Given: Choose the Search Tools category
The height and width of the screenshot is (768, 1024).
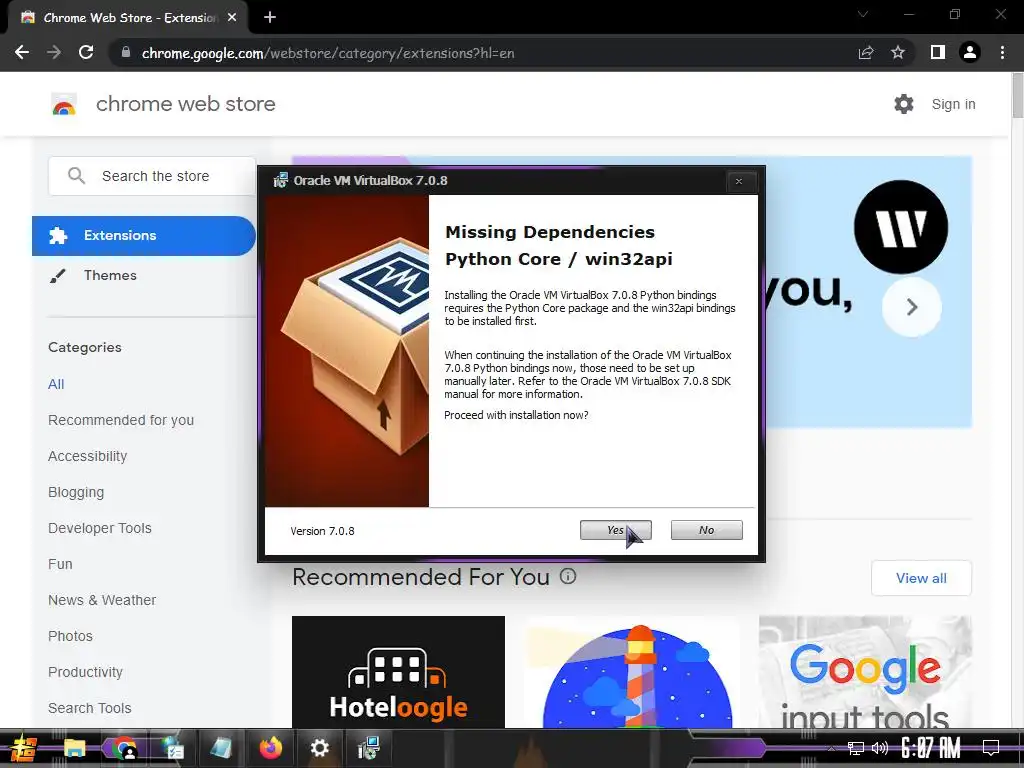Looking at the screenshot, I should (89, 708).
